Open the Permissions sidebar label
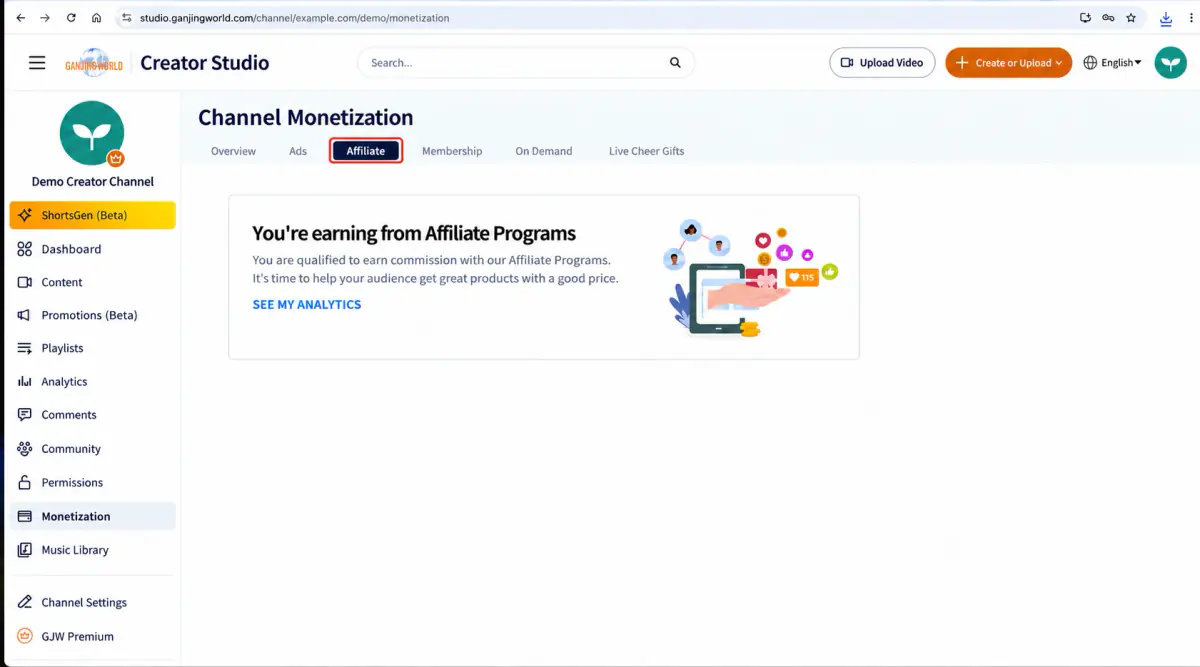This screenshot has width=1200, height=667. point(72,482)
